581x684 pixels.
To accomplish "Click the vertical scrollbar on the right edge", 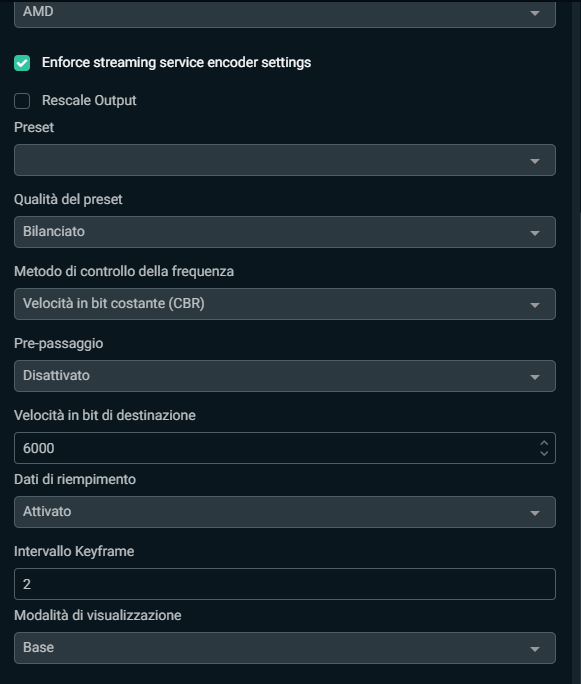I will pyautogui.click(x=576, y=342).
